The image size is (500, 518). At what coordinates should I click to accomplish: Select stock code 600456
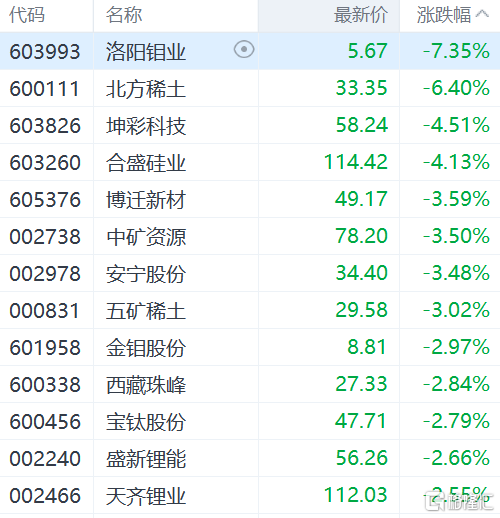click(x=45, y=422)
